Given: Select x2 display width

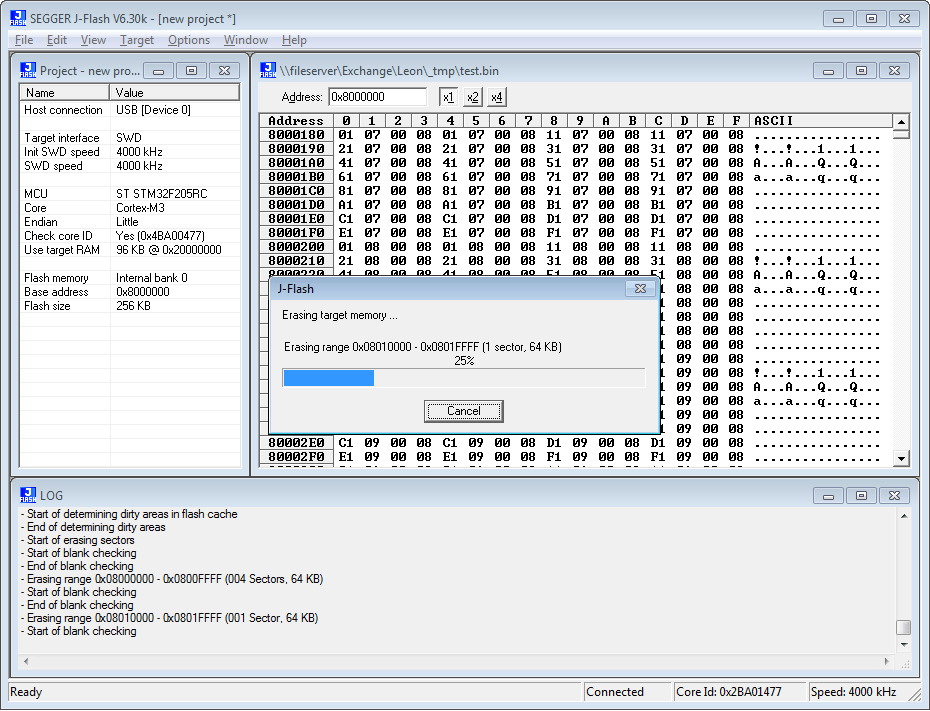Looking at the screenshot, I should [x=472, y=97].
